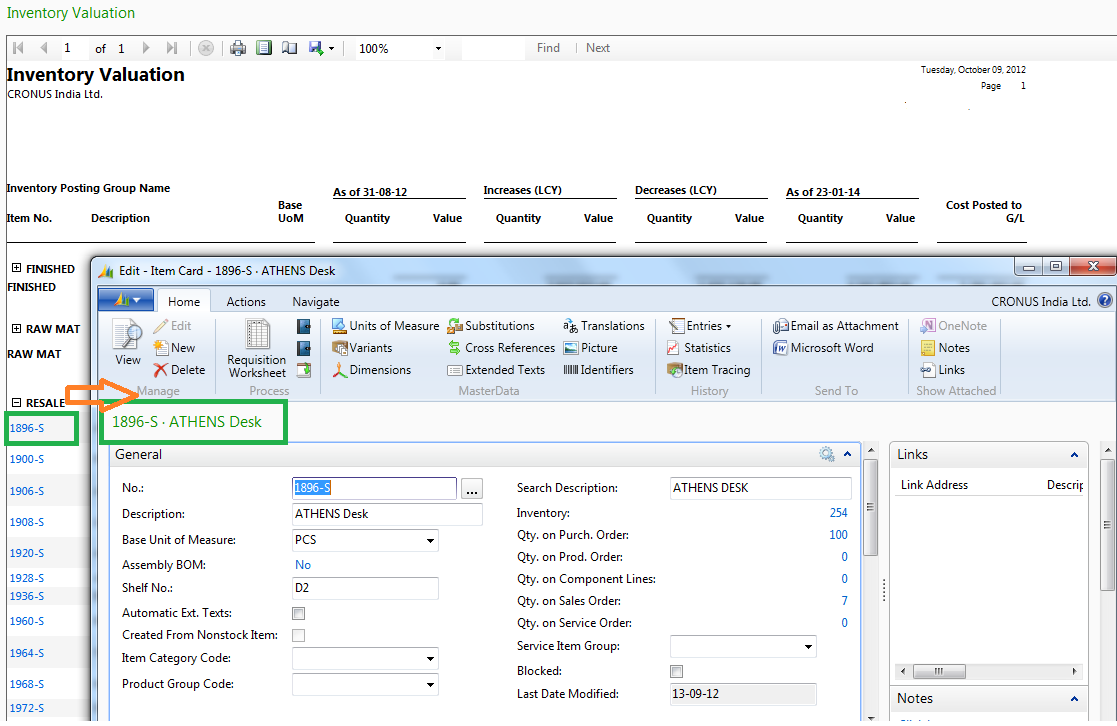Viewport: 1117px width, 726px height.
Task: Open Substitutions for the item
Action: [491, 326]
